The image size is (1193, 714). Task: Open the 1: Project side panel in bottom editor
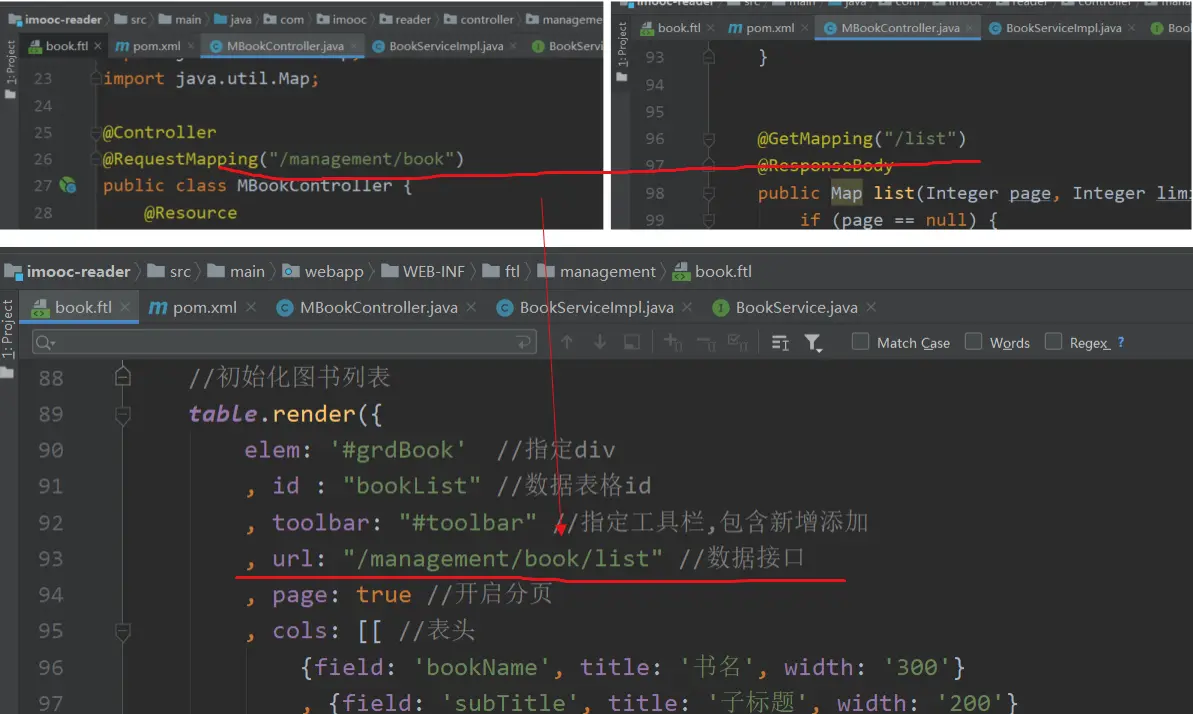coord(8,331)
